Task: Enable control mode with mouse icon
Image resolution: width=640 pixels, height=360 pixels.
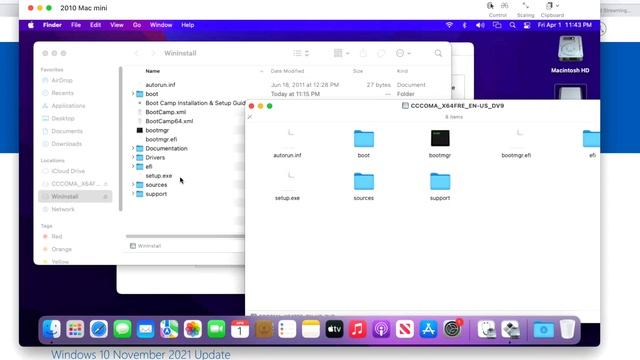Action: coord(490,6)
